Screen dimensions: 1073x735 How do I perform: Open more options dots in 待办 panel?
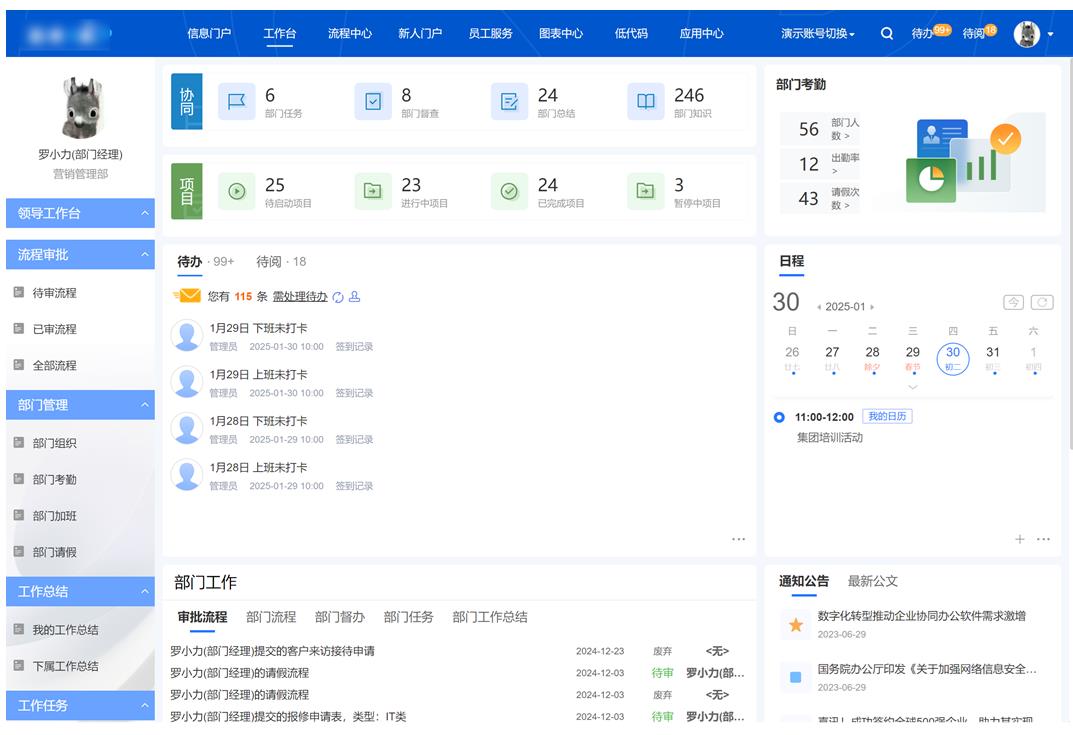tap(738, 539)
